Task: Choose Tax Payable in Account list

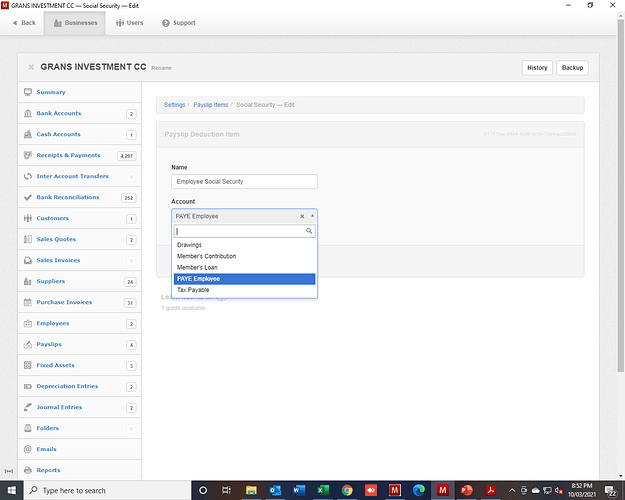Action: pos(244,290)
